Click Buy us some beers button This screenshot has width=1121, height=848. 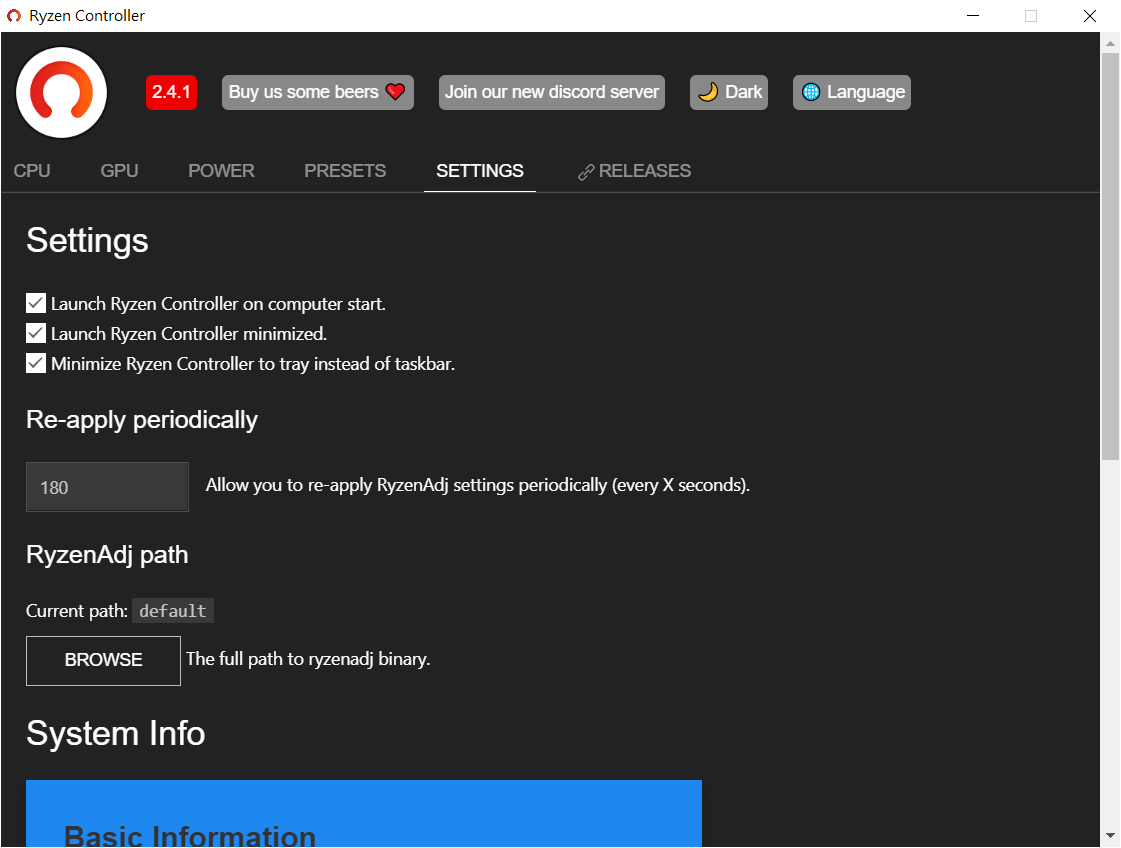[317, 92]
